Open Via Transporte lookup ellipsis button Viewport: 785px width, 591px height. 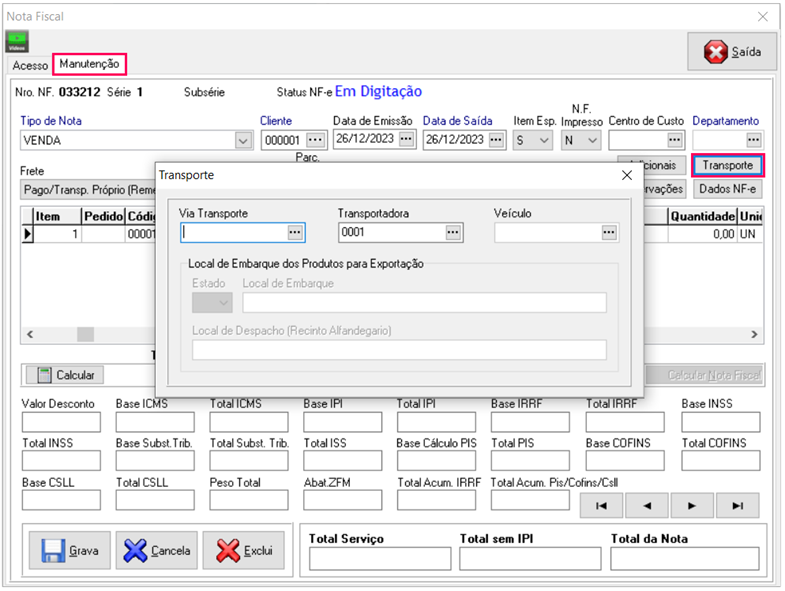pos(294,232)
